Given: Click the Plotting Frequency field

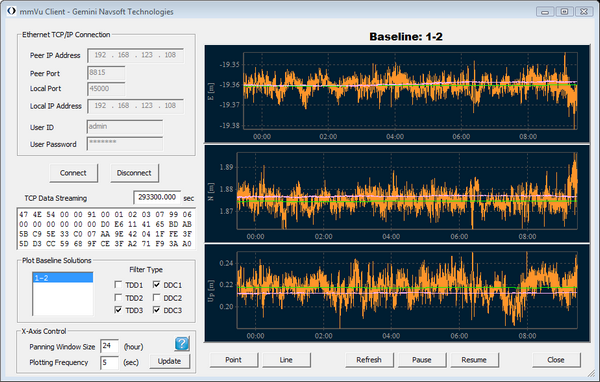Looking at the screenshot, I should coord(109,362).
